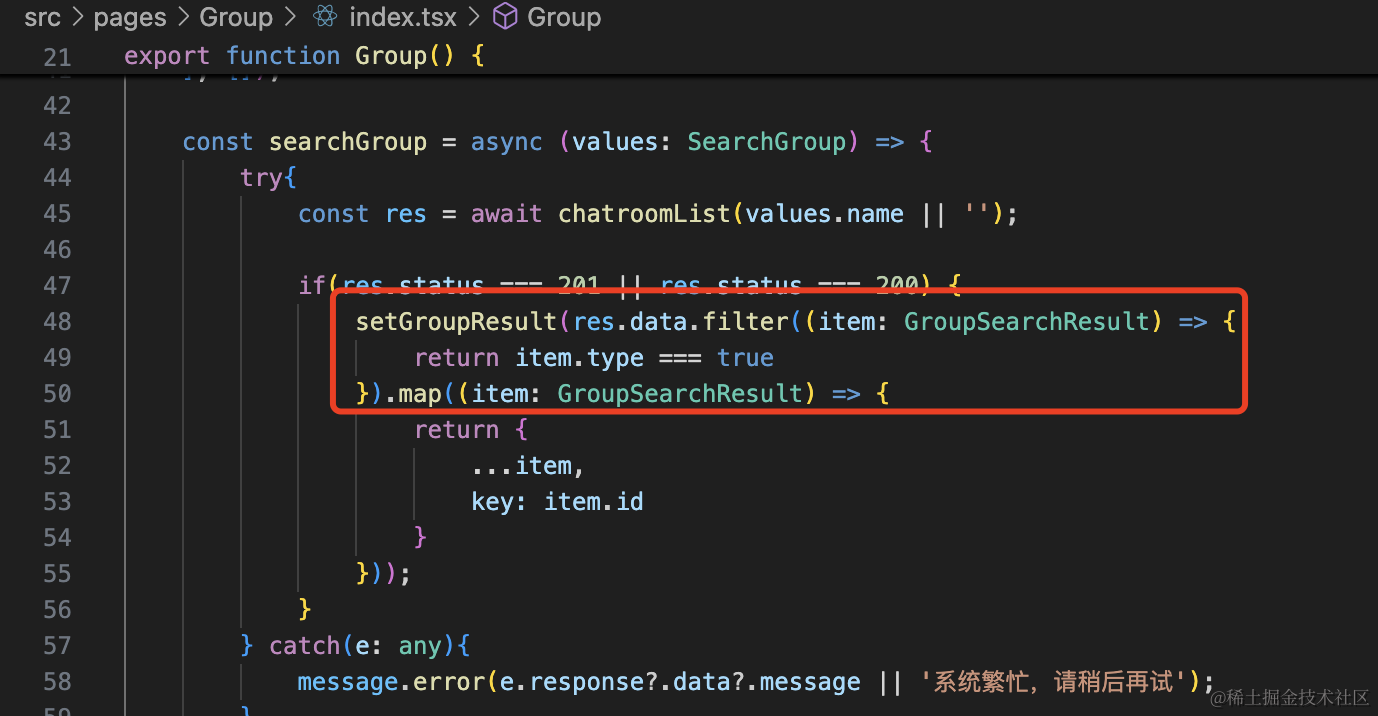This screenshot has height=716, width=1378.
Task: Click line number 43 in the gutter
Action: tap(58, 142)
